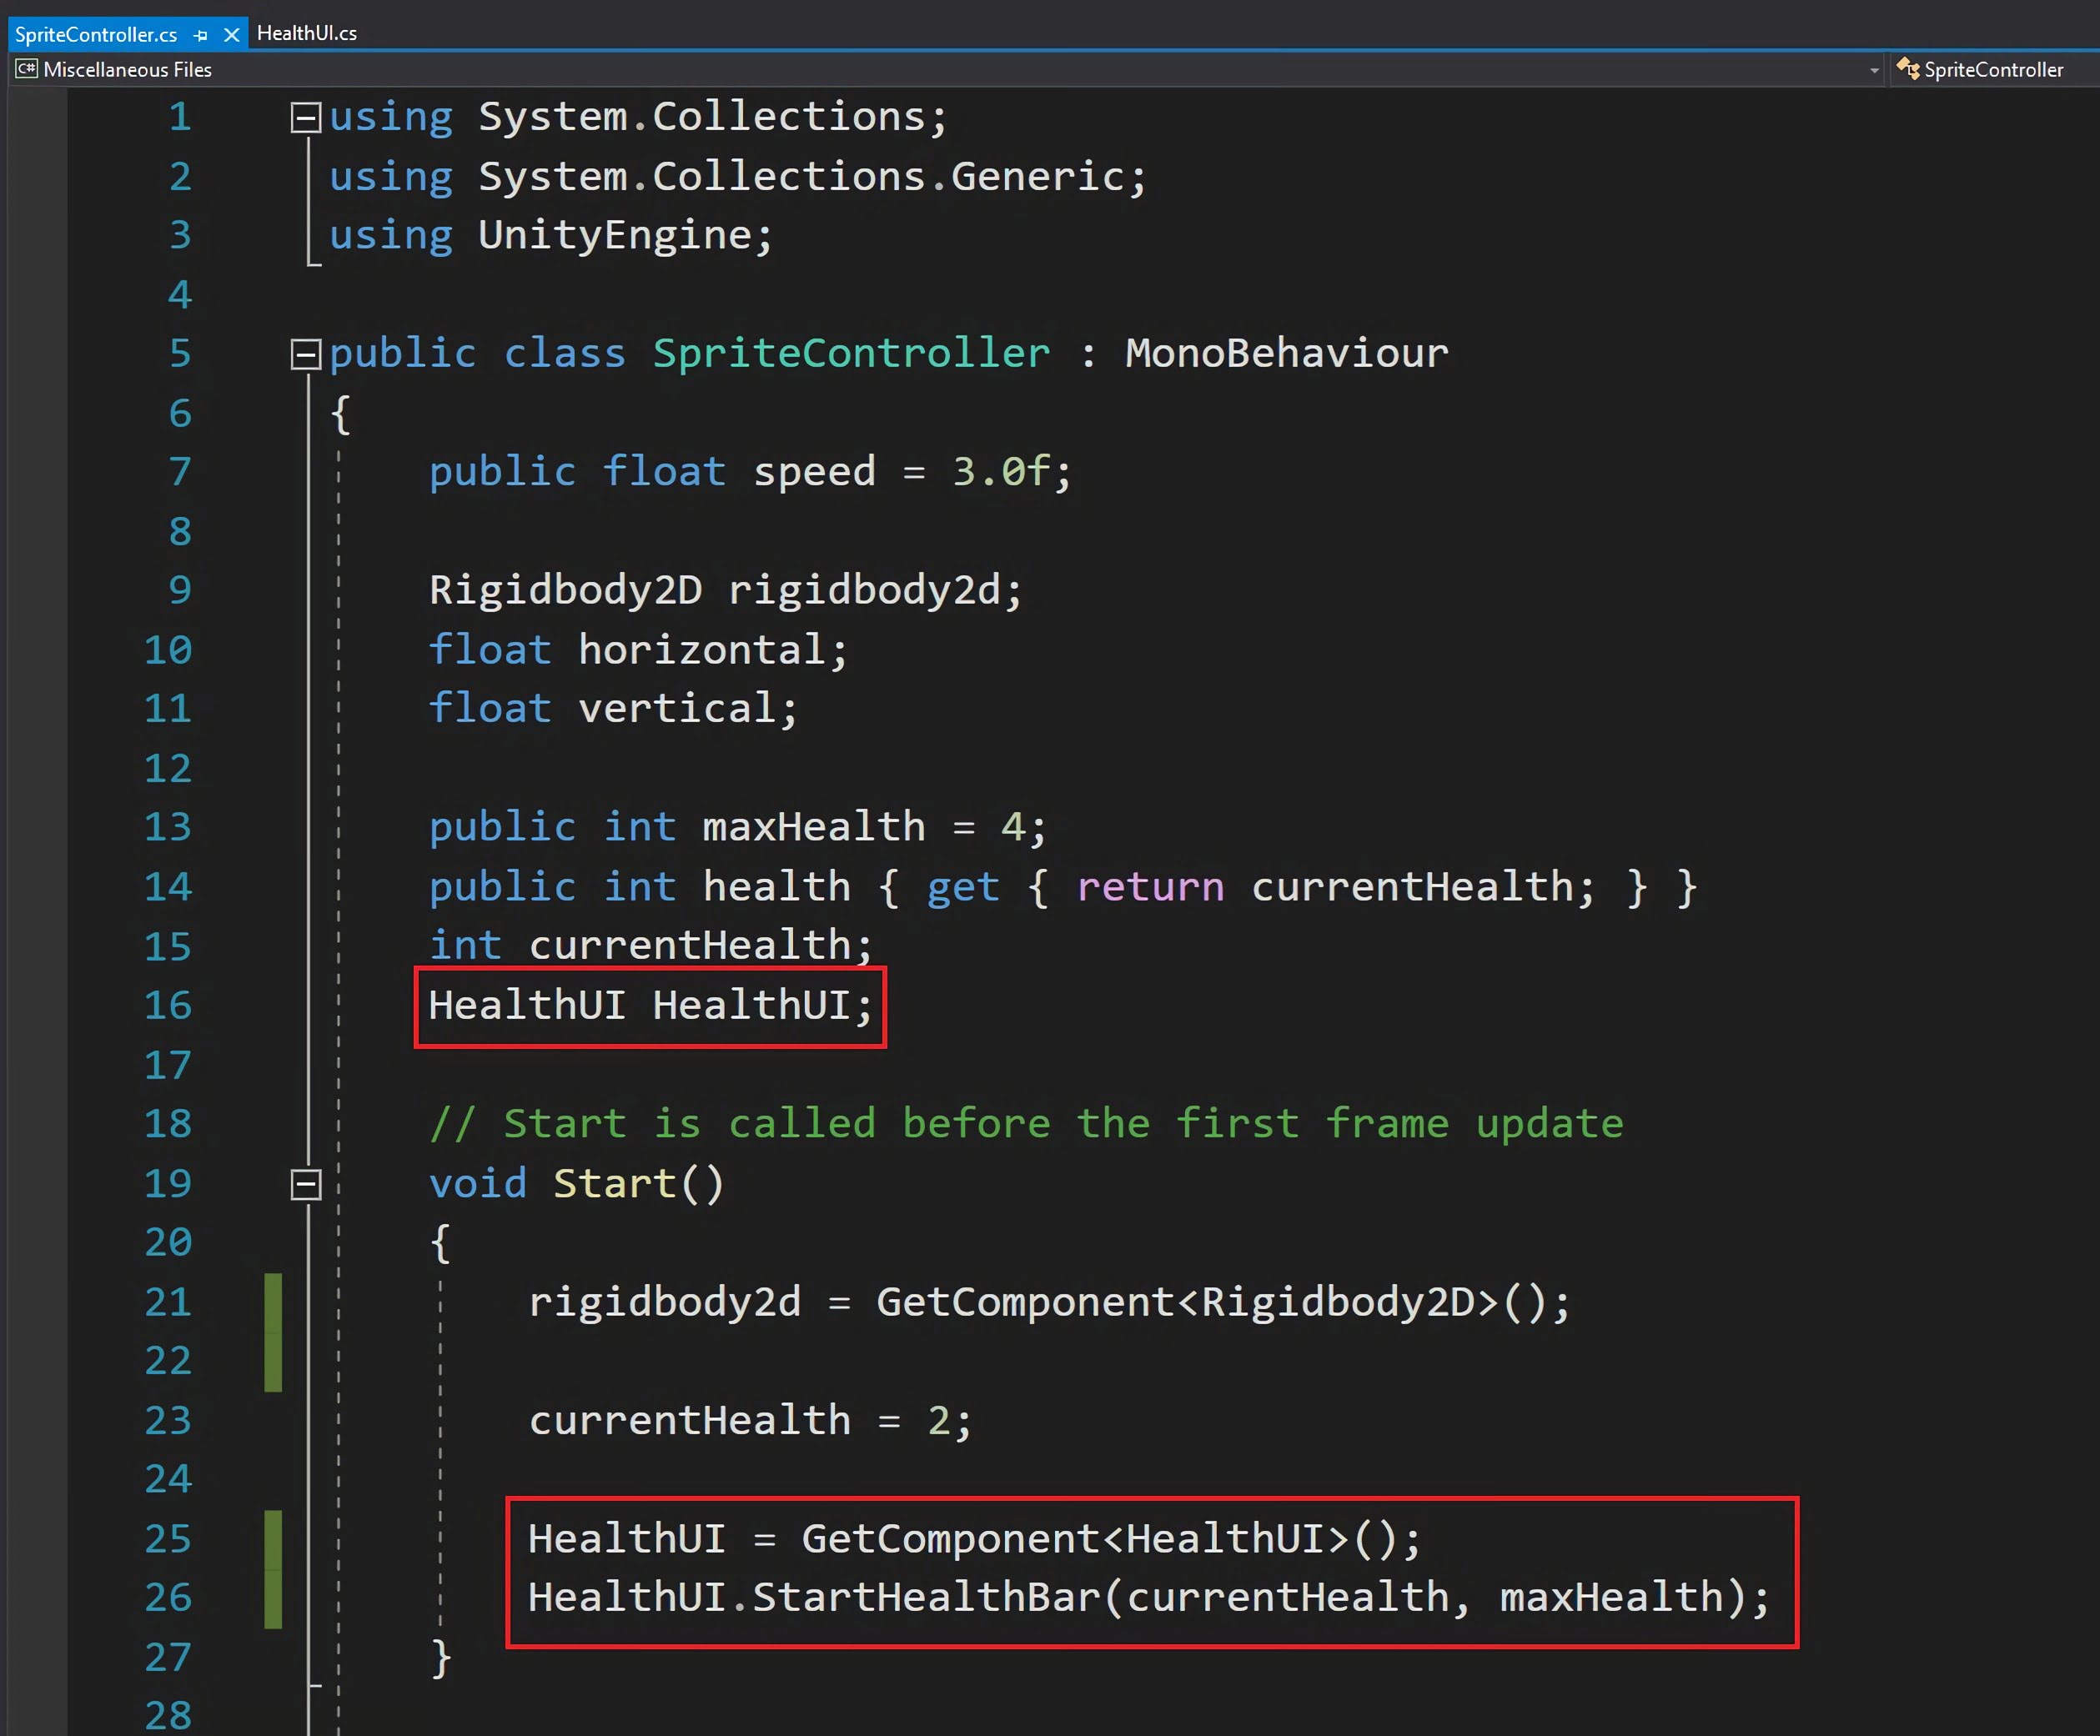
Task: Click the solution explorer icon top bar
Action: click(x=1910, y=70)
